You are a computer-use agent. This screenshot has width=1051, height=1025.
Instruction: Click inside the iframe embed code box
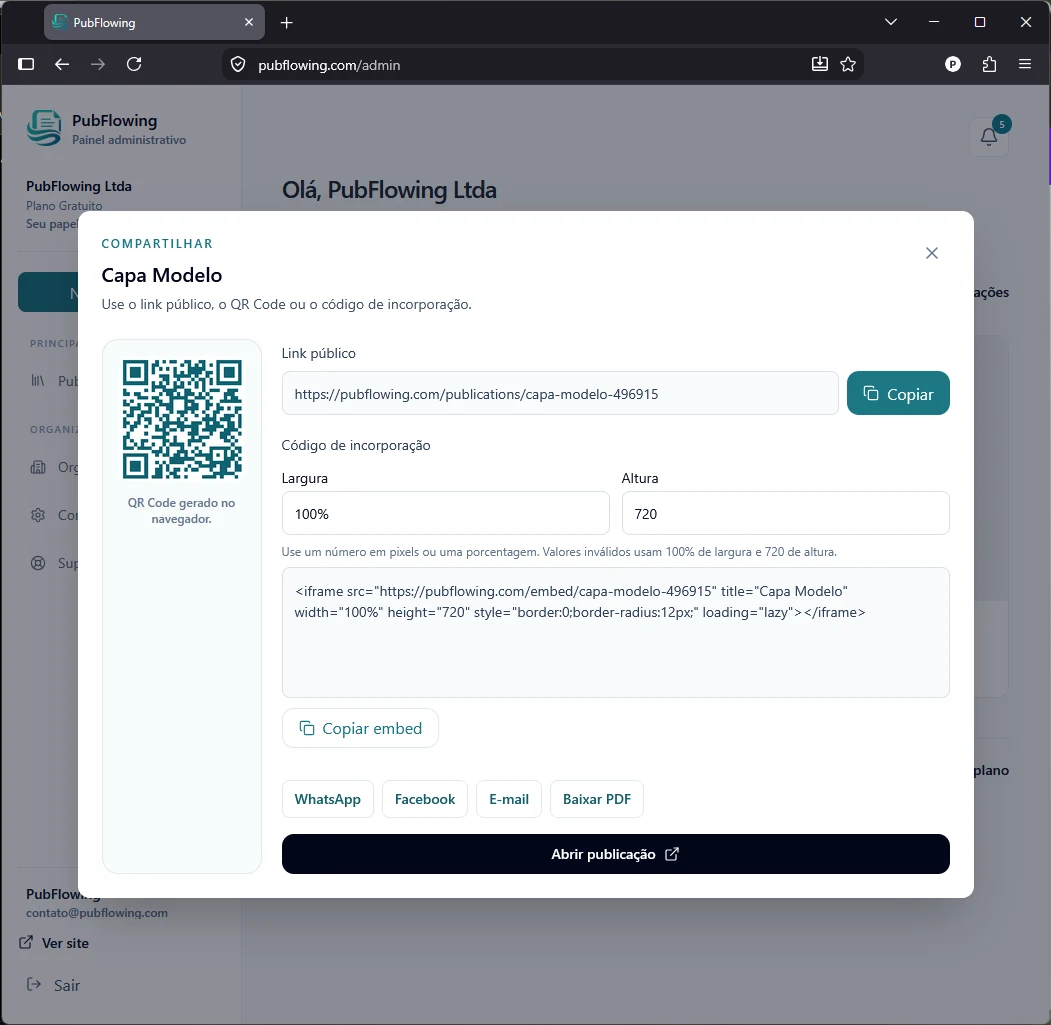pyautogui.click(x=615, y=632)
